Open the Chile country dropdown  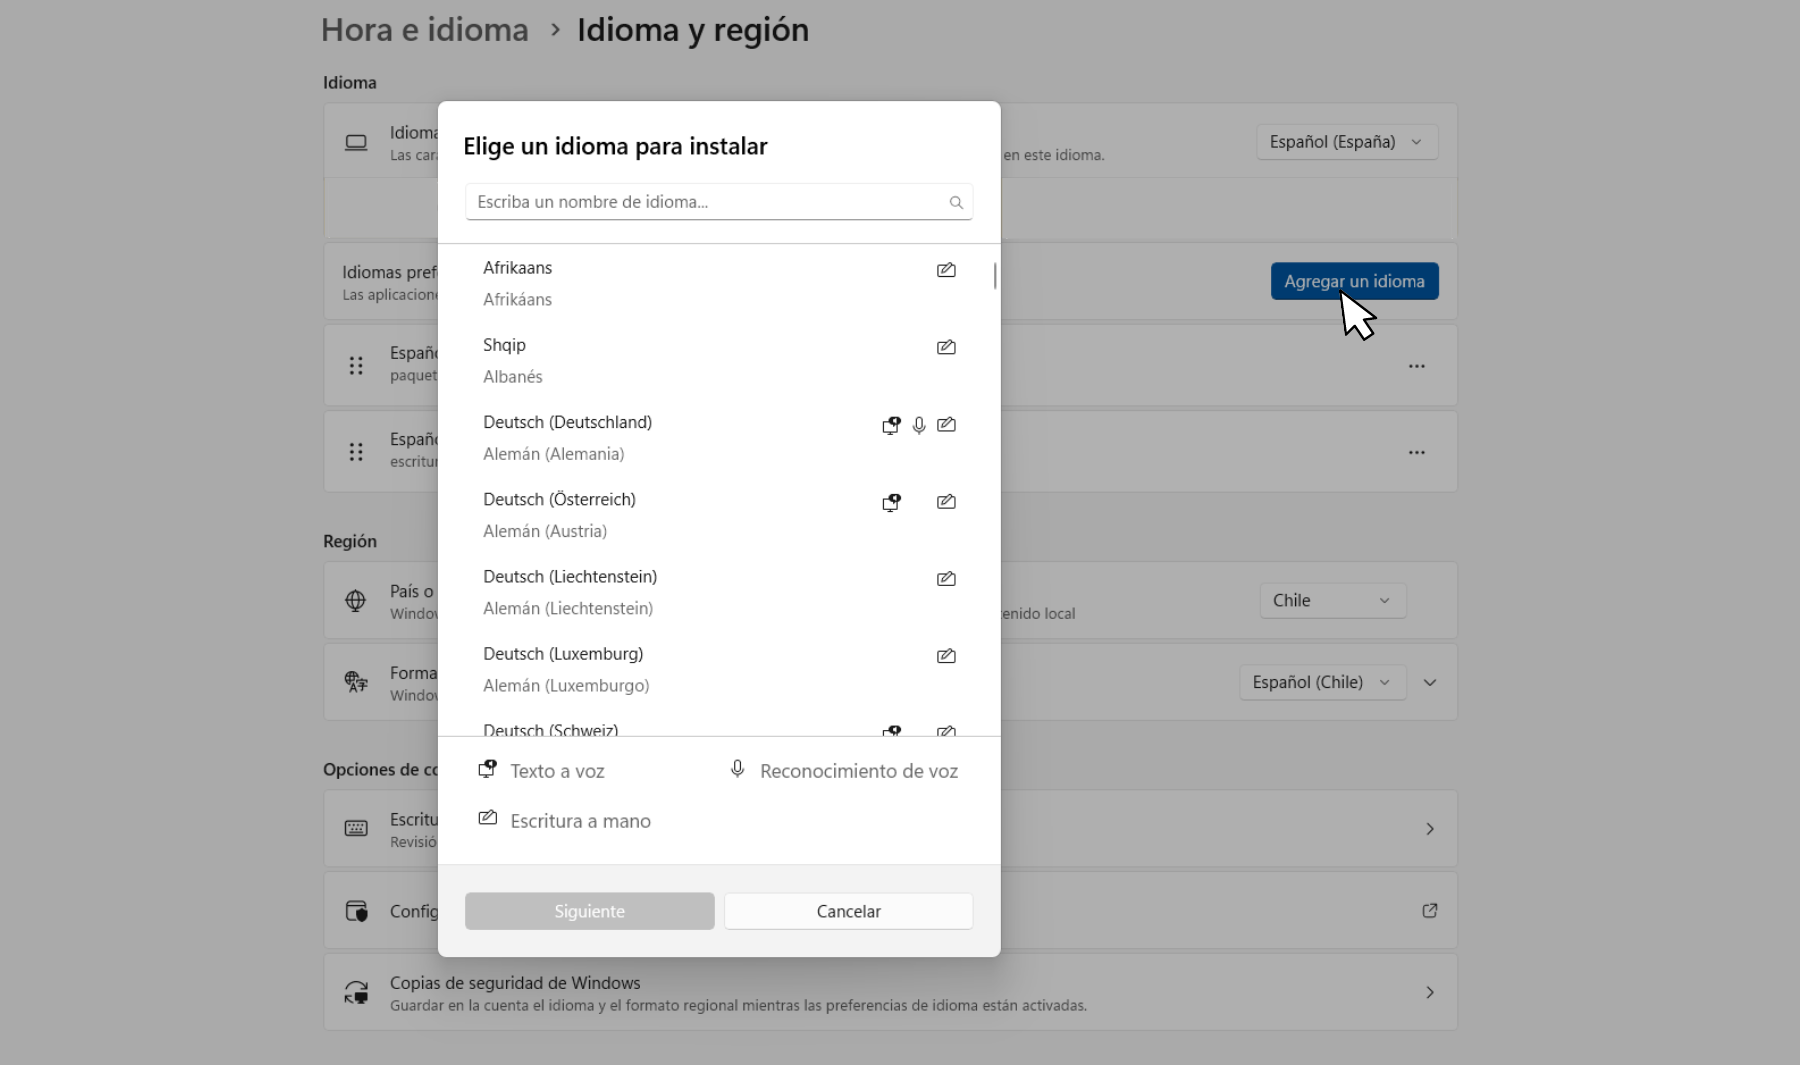[1331, 600]
